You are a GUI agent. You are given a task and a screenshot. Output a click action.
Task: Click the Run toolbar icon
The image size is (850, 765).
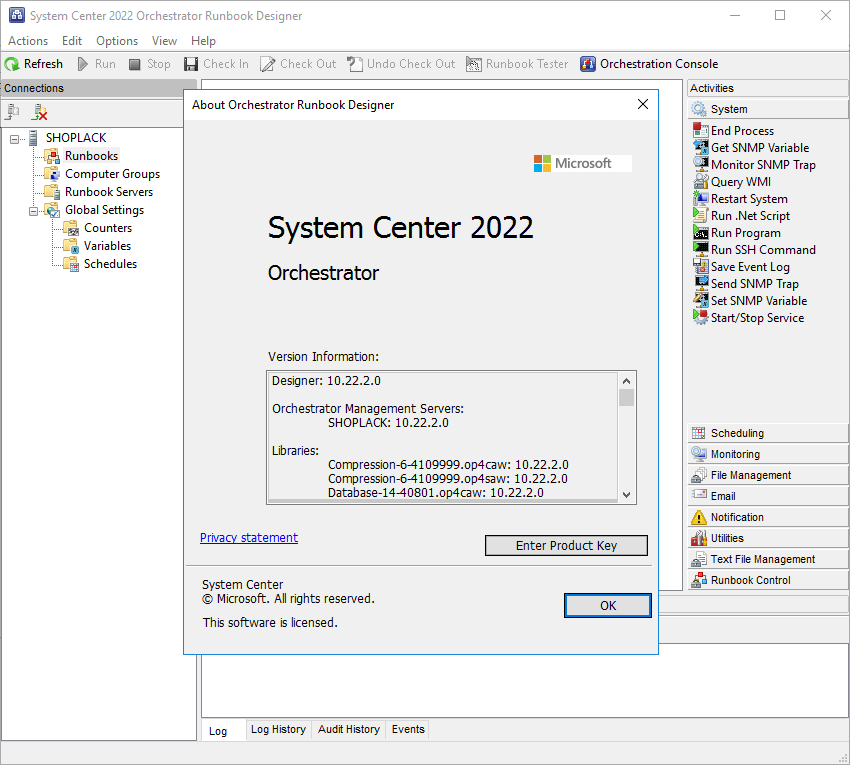[83, 64]
